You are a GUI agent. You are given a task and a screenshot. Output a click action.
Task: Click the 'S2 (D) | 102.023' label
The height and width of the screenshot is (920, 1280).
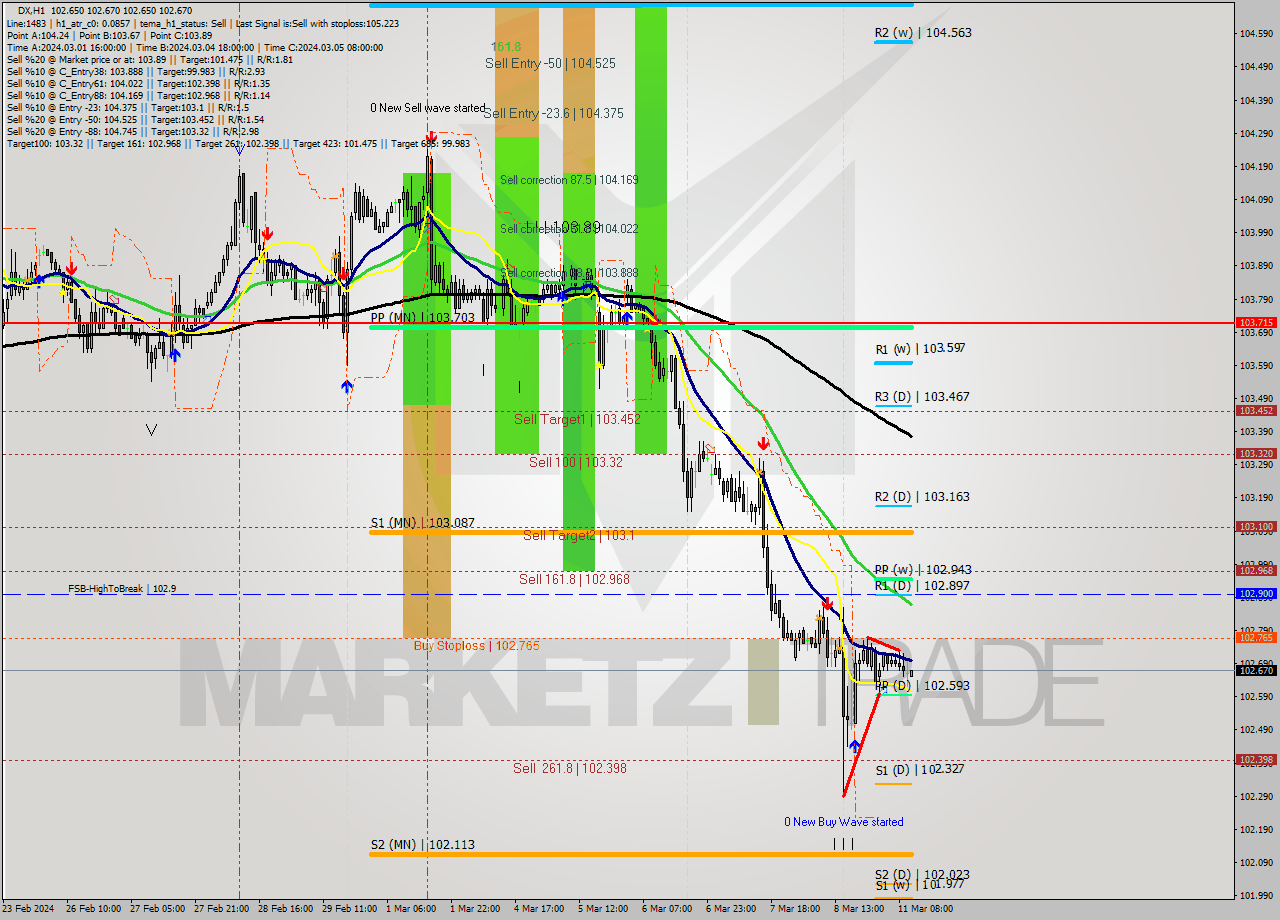[922, 874]
